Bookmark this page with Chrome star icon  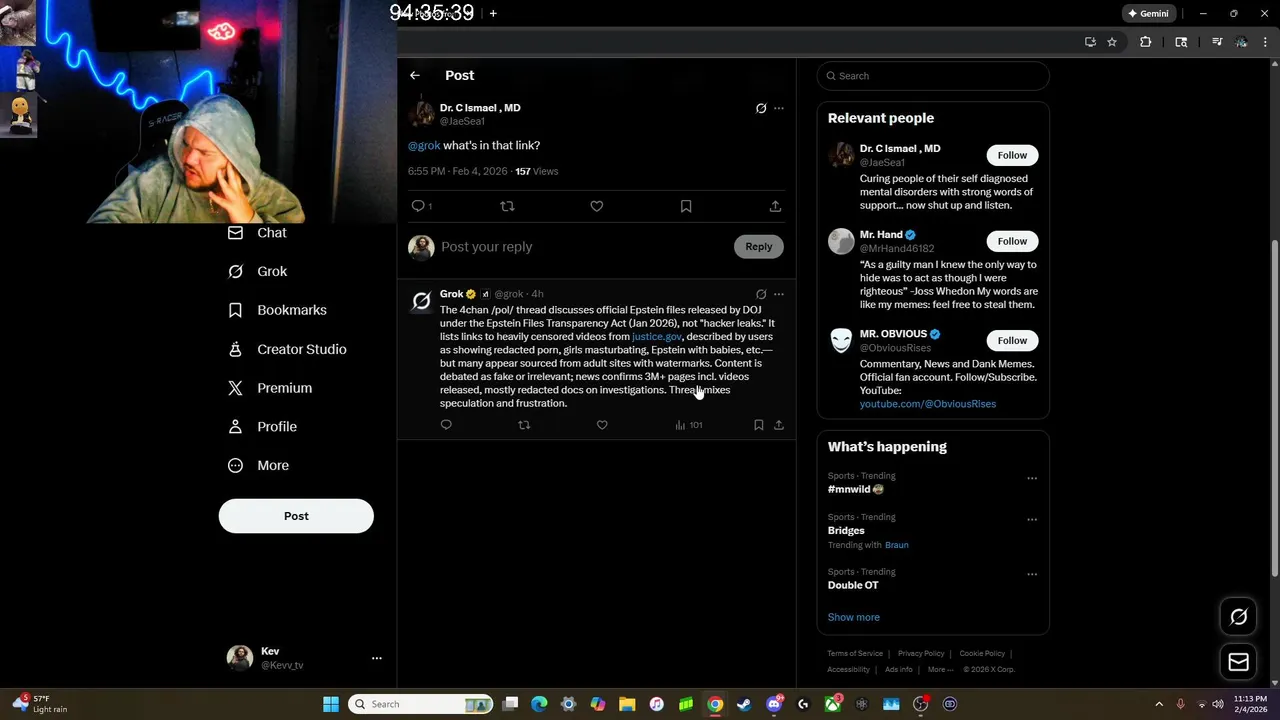[x=1112, y=42]
